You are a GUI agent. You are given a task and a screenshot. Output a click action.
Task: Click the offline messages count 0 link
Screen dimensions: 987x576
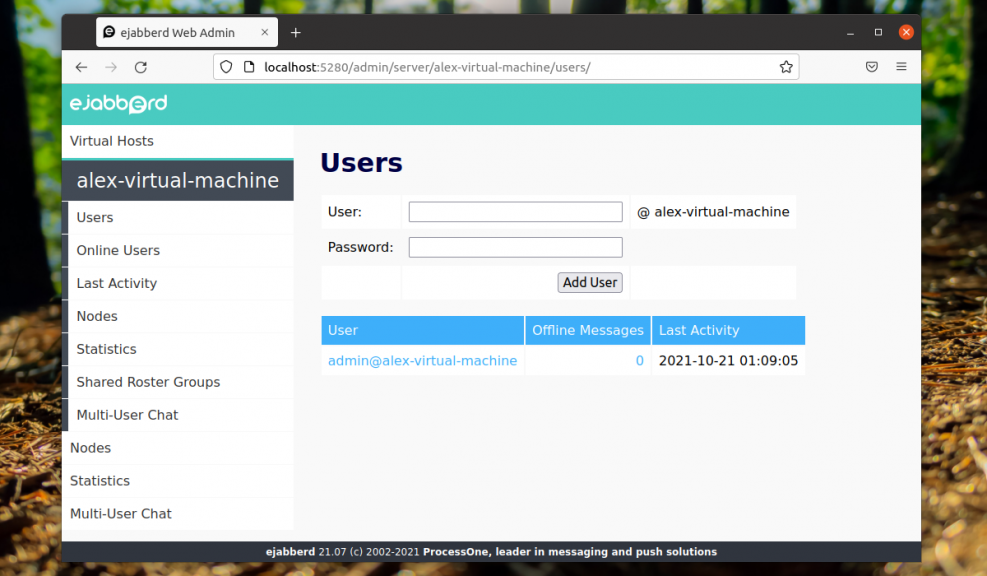640,361
